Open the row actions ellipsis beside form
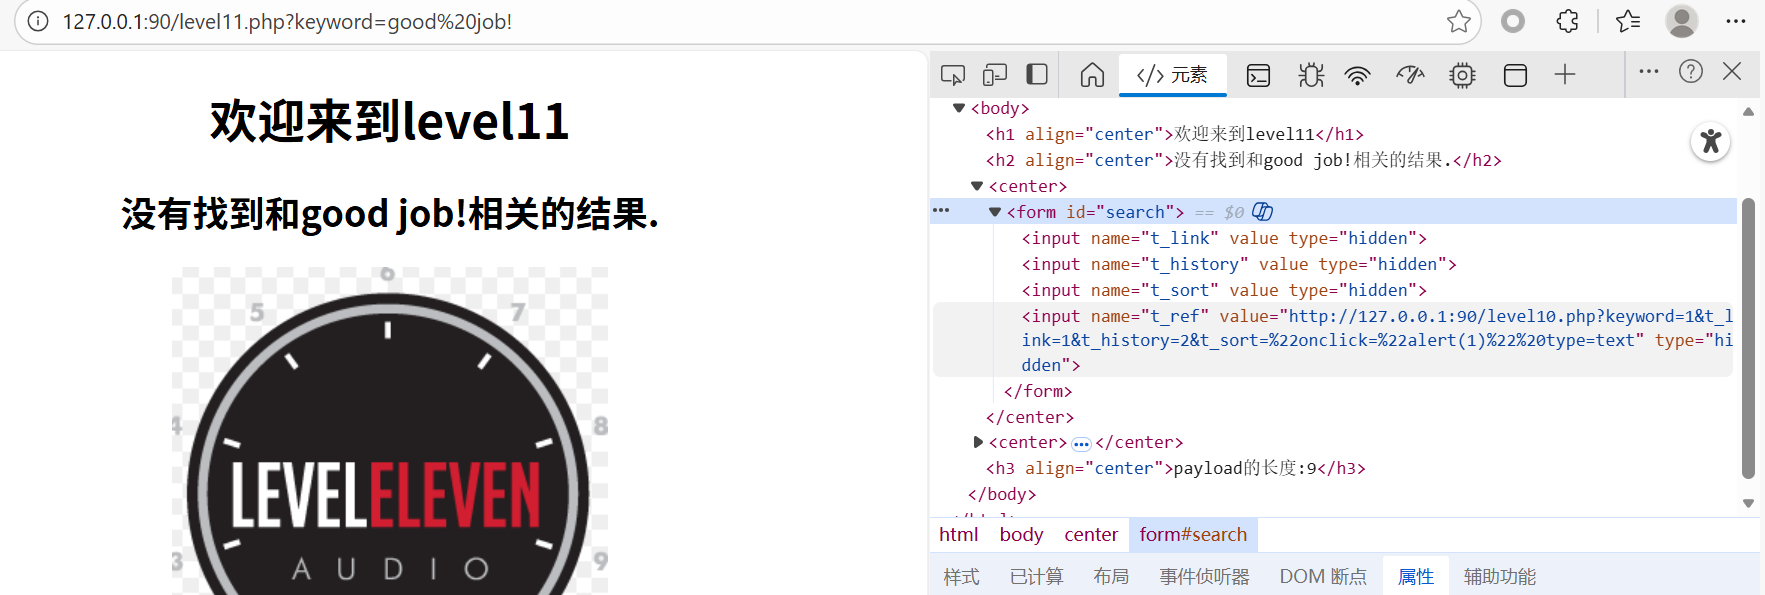This screenshot has height=595, width=1765. 941,210
